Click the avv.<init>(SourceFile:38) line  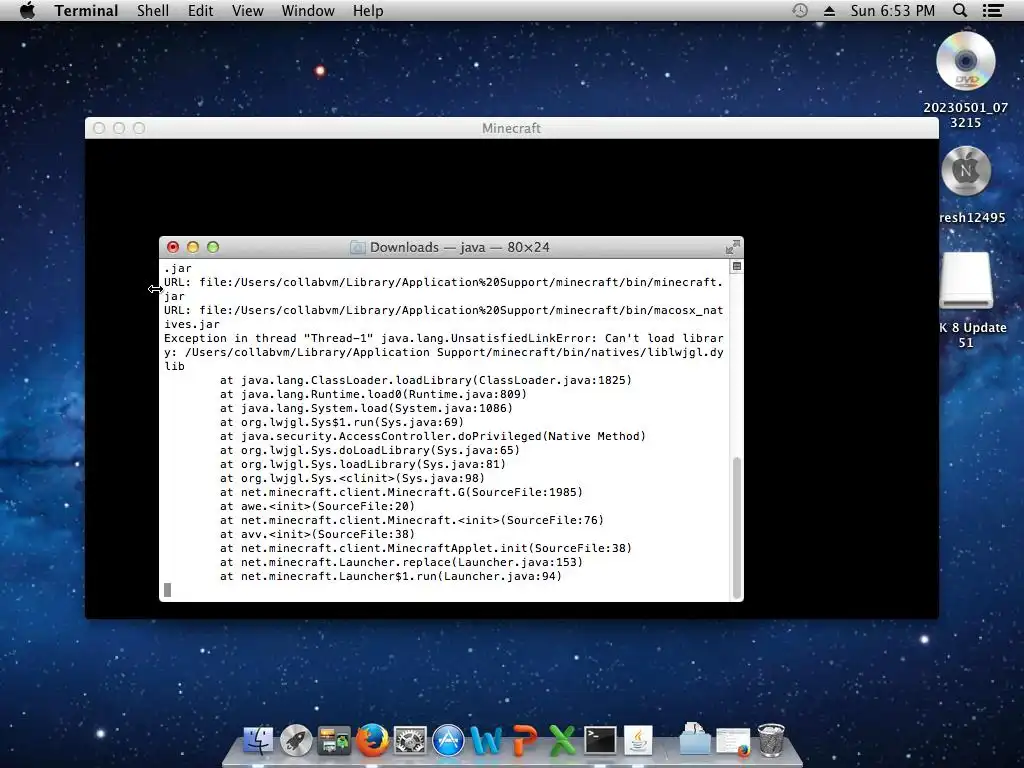[317, 534]
